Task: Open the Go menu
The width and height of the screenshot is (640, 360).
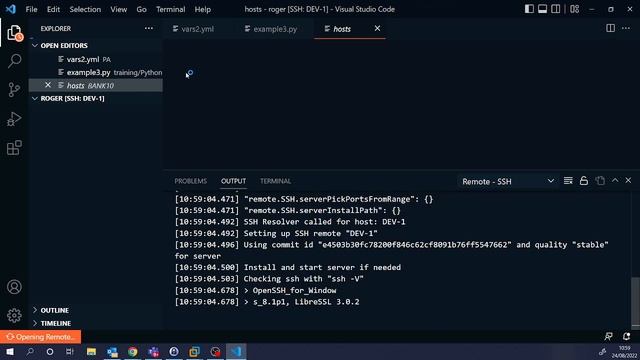Action: [141, 9]
